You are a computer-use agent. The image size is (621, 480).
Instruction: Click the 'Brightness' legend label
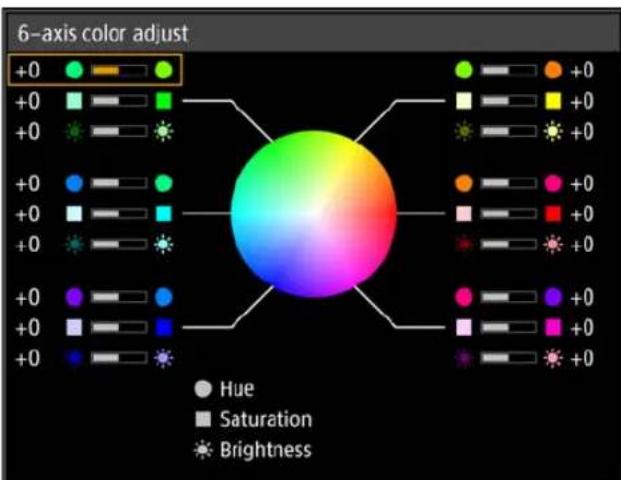coord(266,450)
